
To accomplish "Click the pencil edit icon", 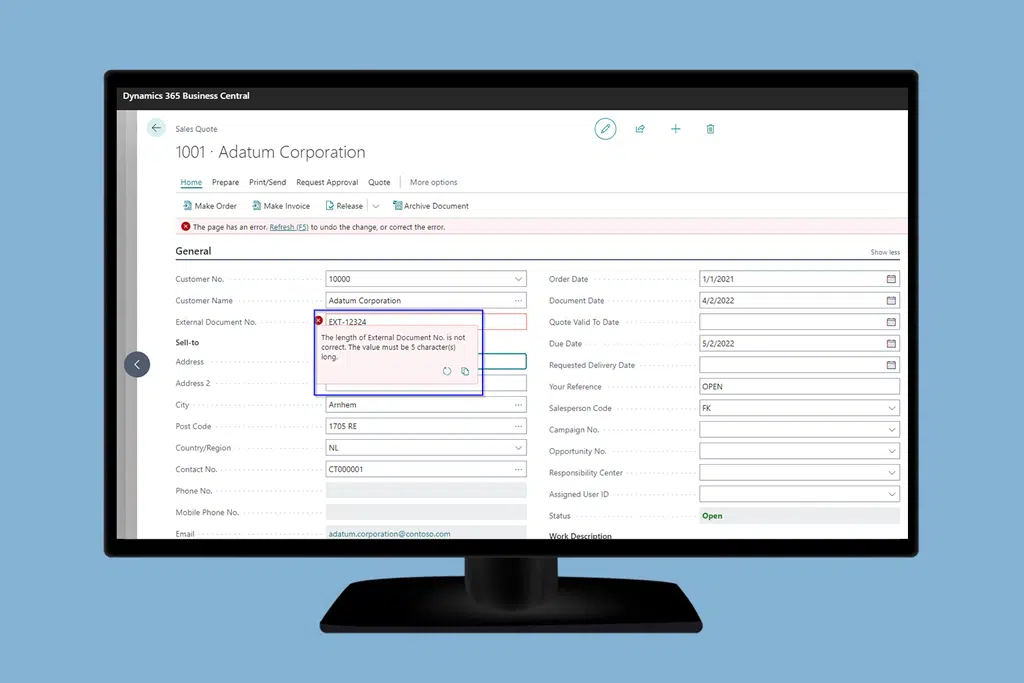I will pos(605,129).
